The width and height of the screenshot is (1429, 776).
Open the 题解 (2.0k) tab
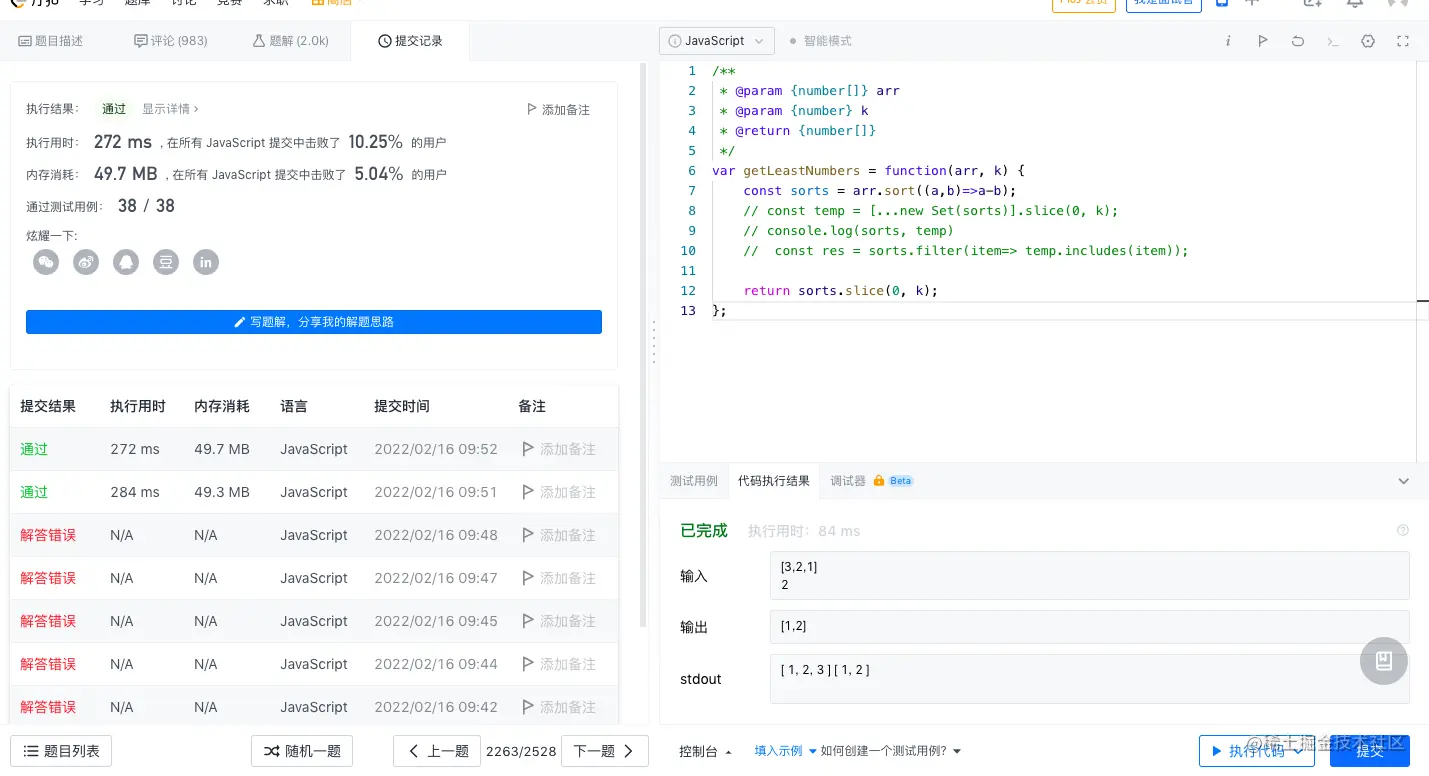[x=291, y=41]
